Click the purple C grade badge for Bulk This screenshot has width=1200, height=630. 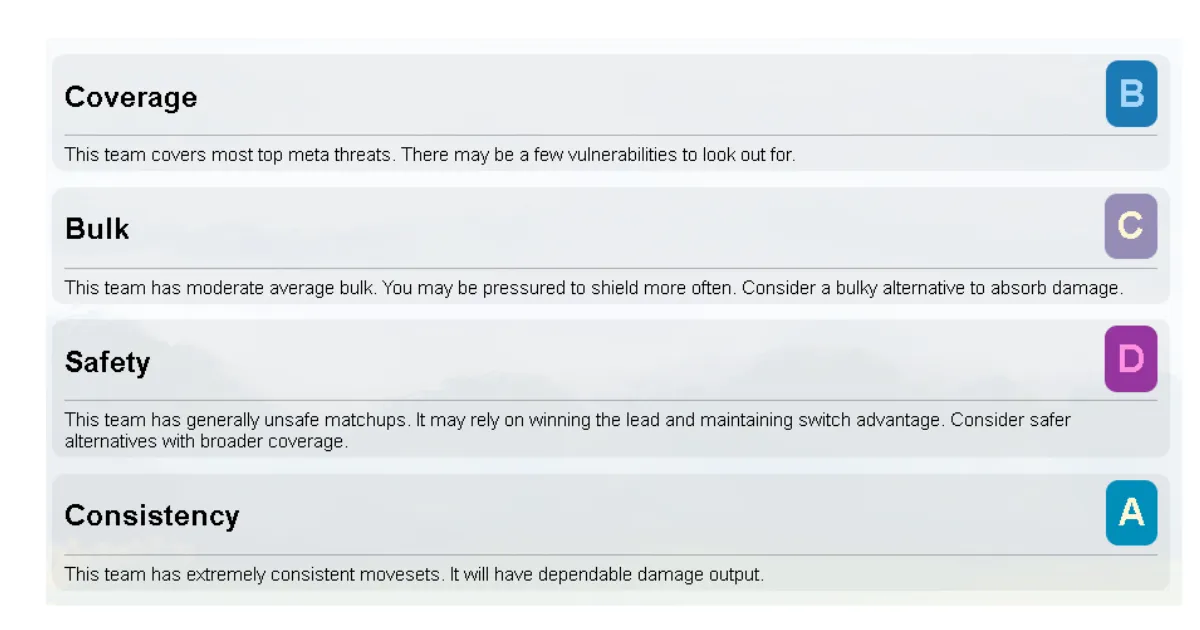[x=1131, y=226]
